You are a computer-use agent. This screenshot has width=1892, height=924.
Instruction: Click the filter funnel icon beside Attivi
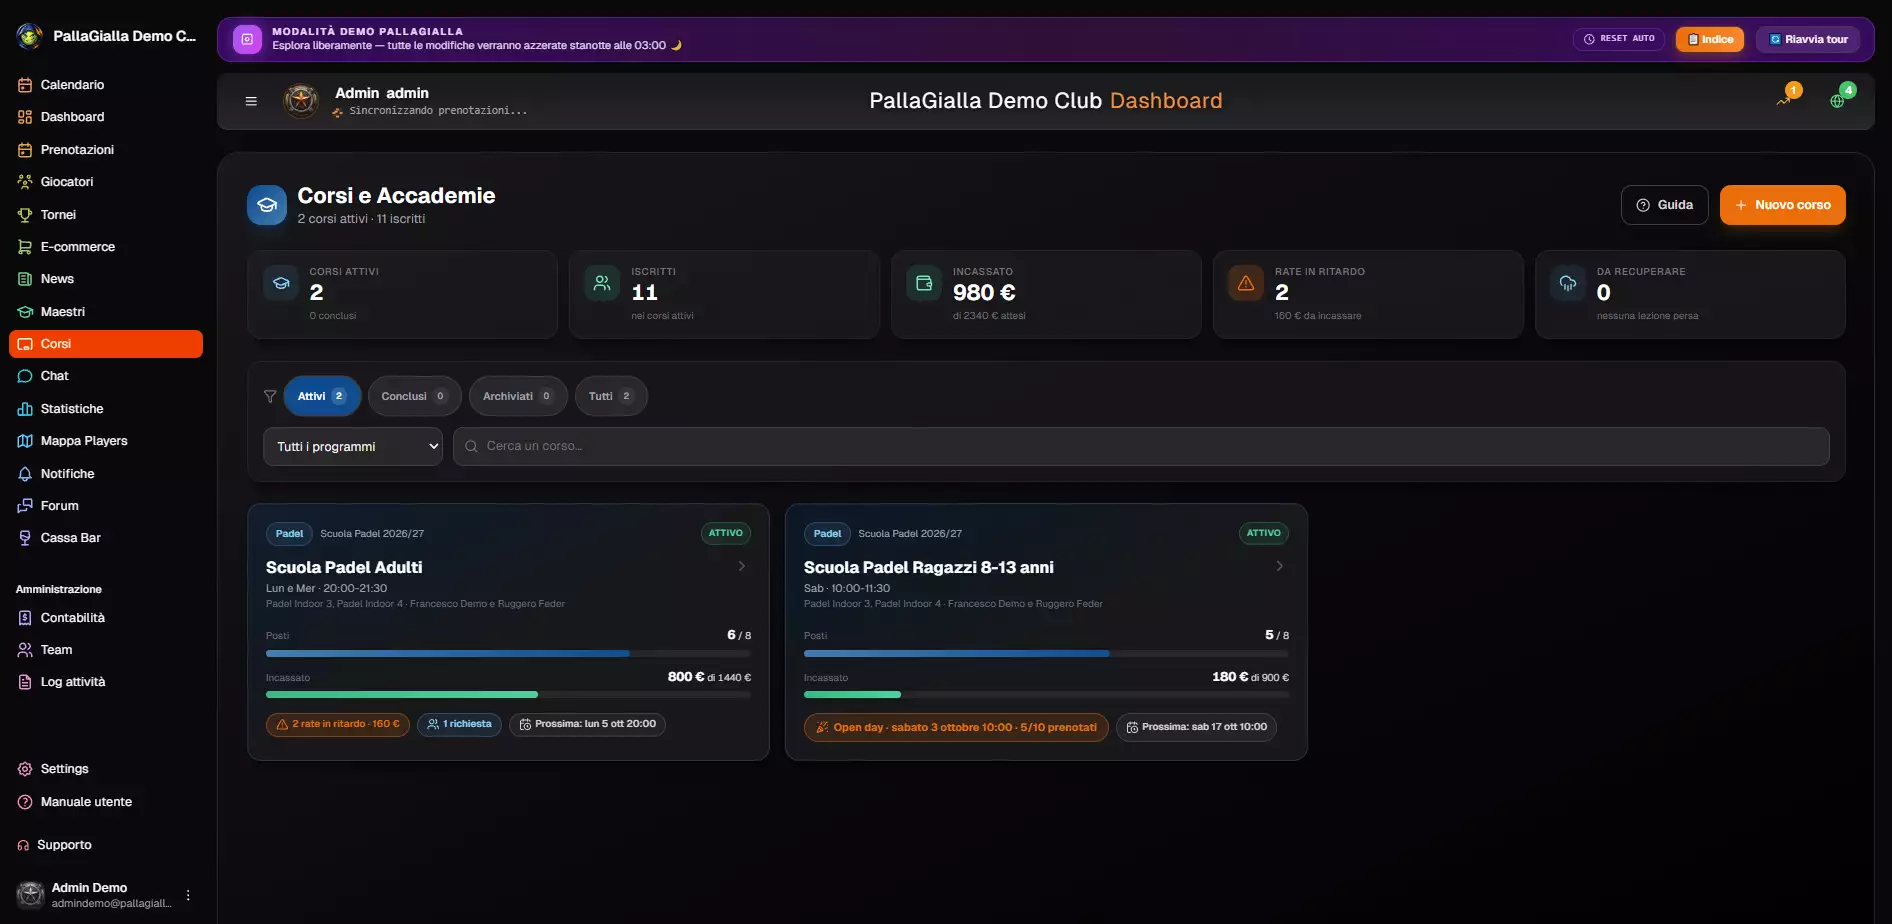[270, 396]
